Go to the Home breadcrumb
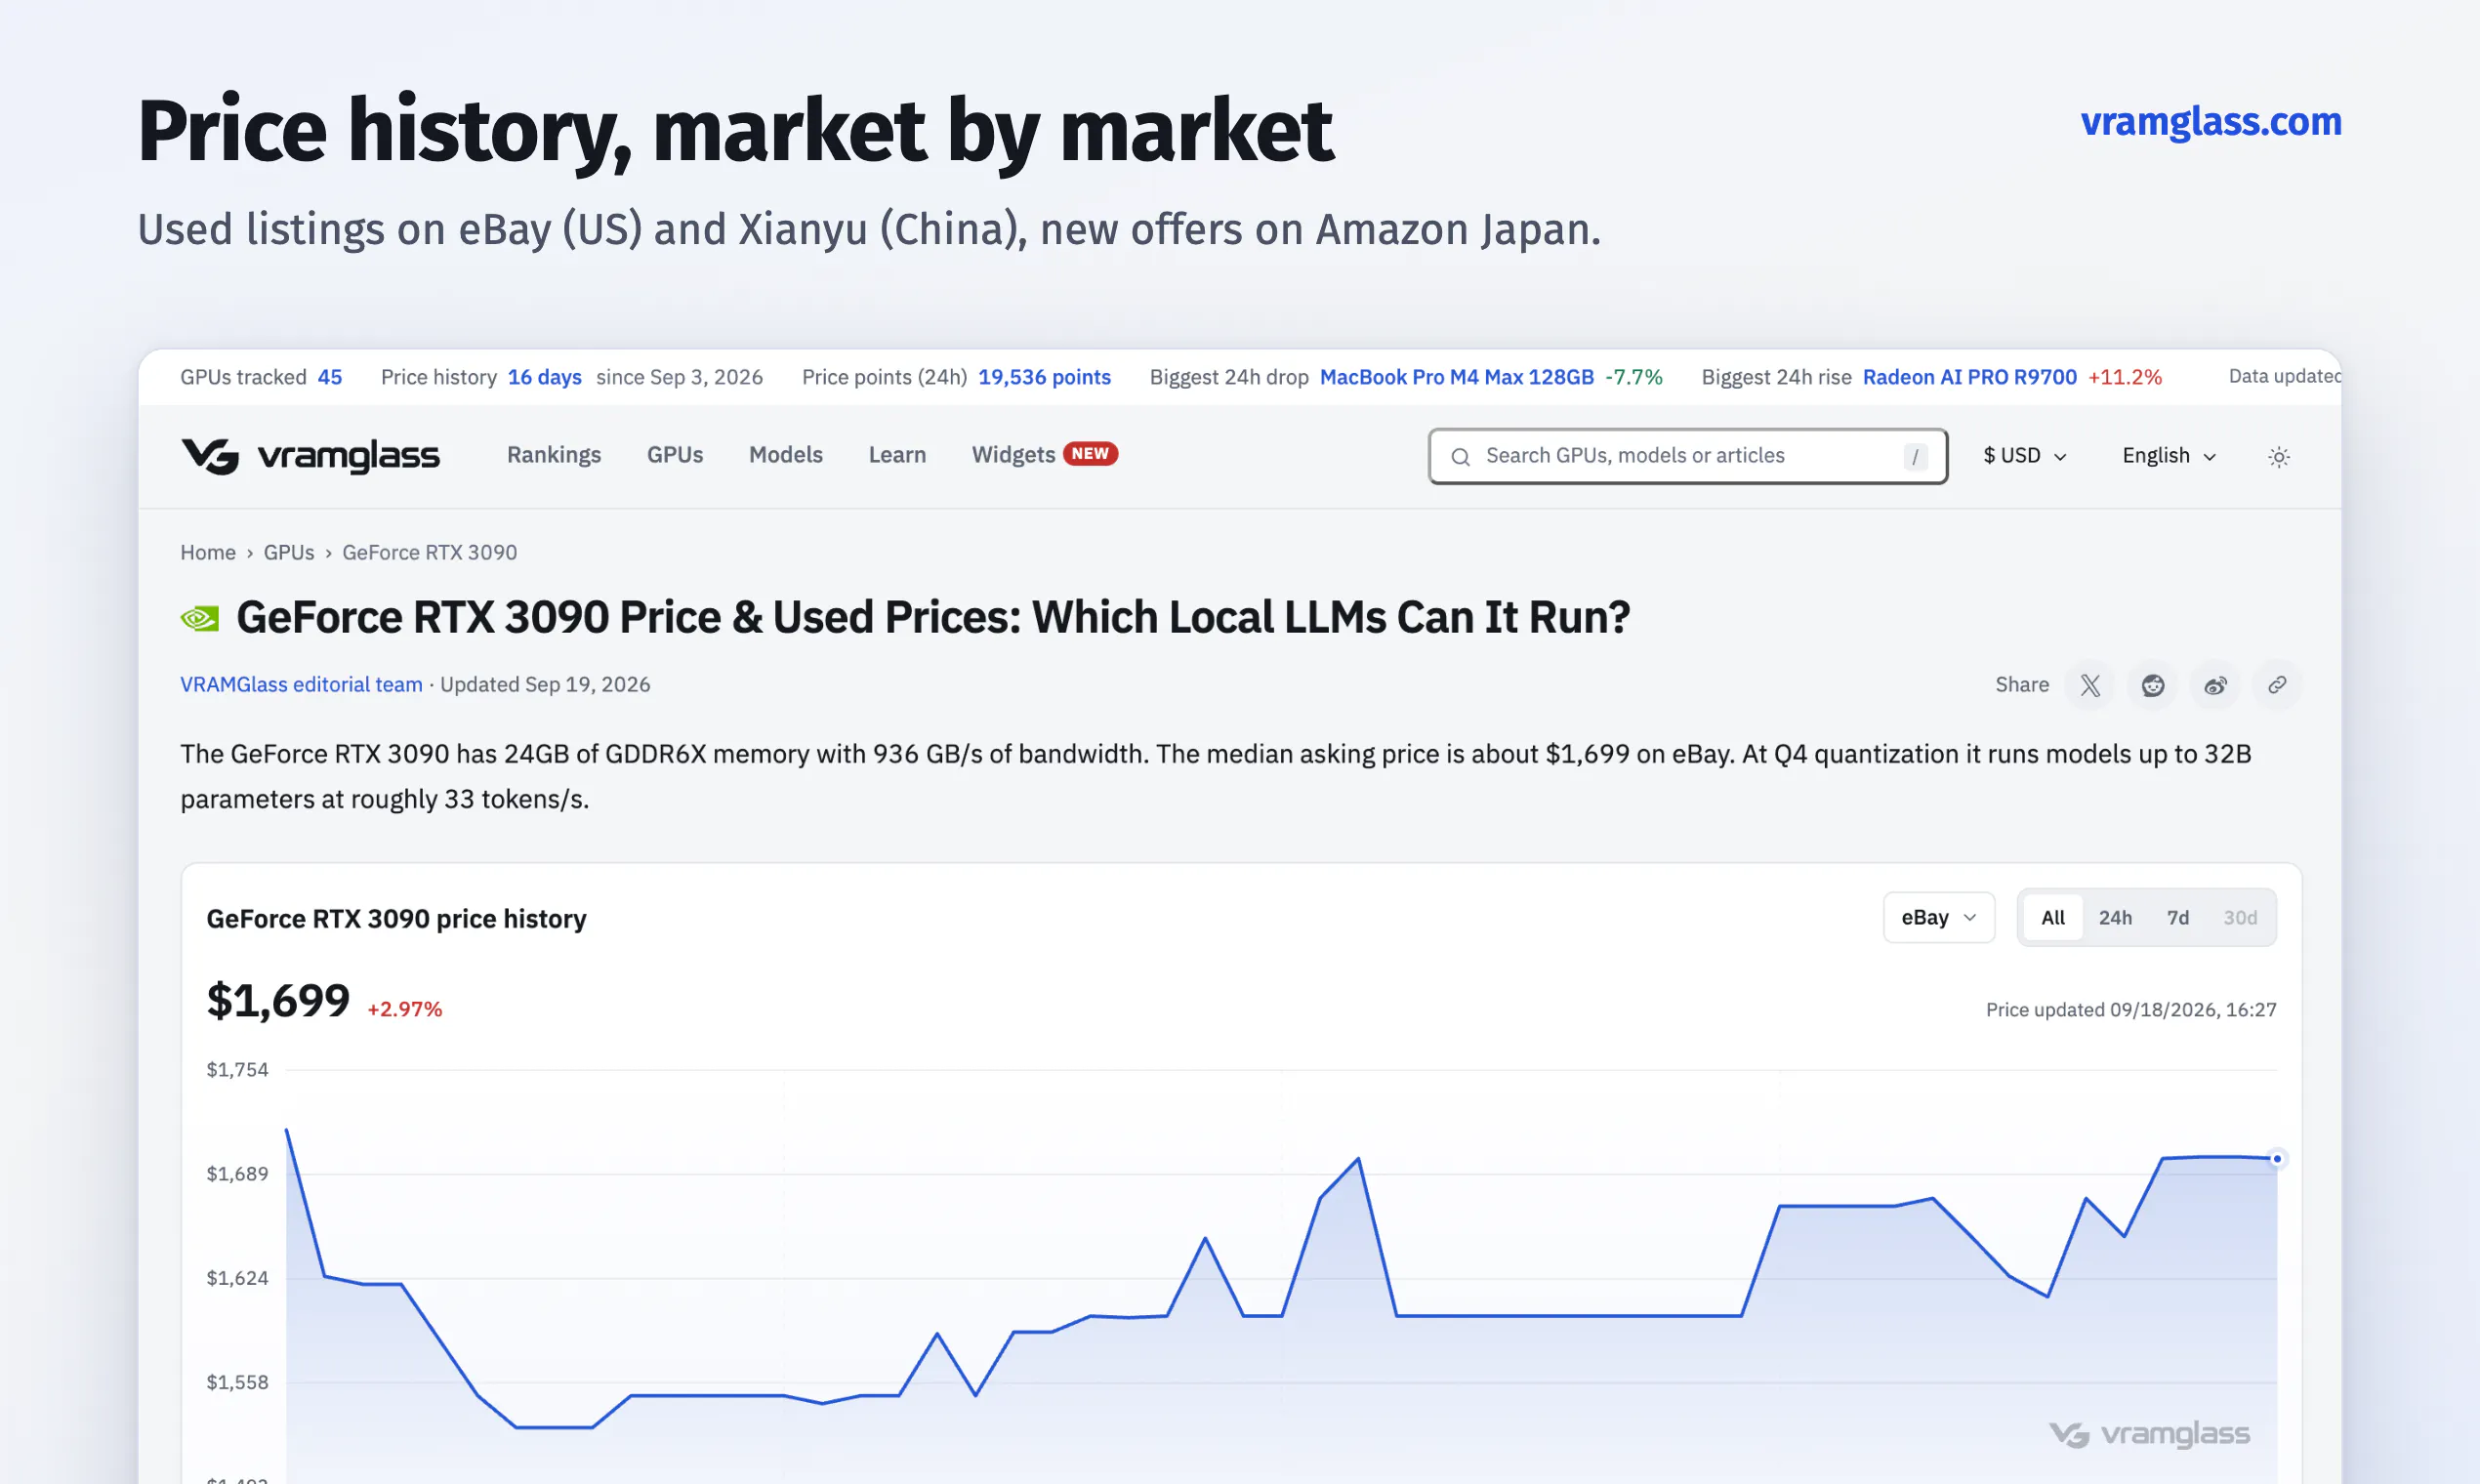The image size is (2480, 1484). click(x=208, y=553)
